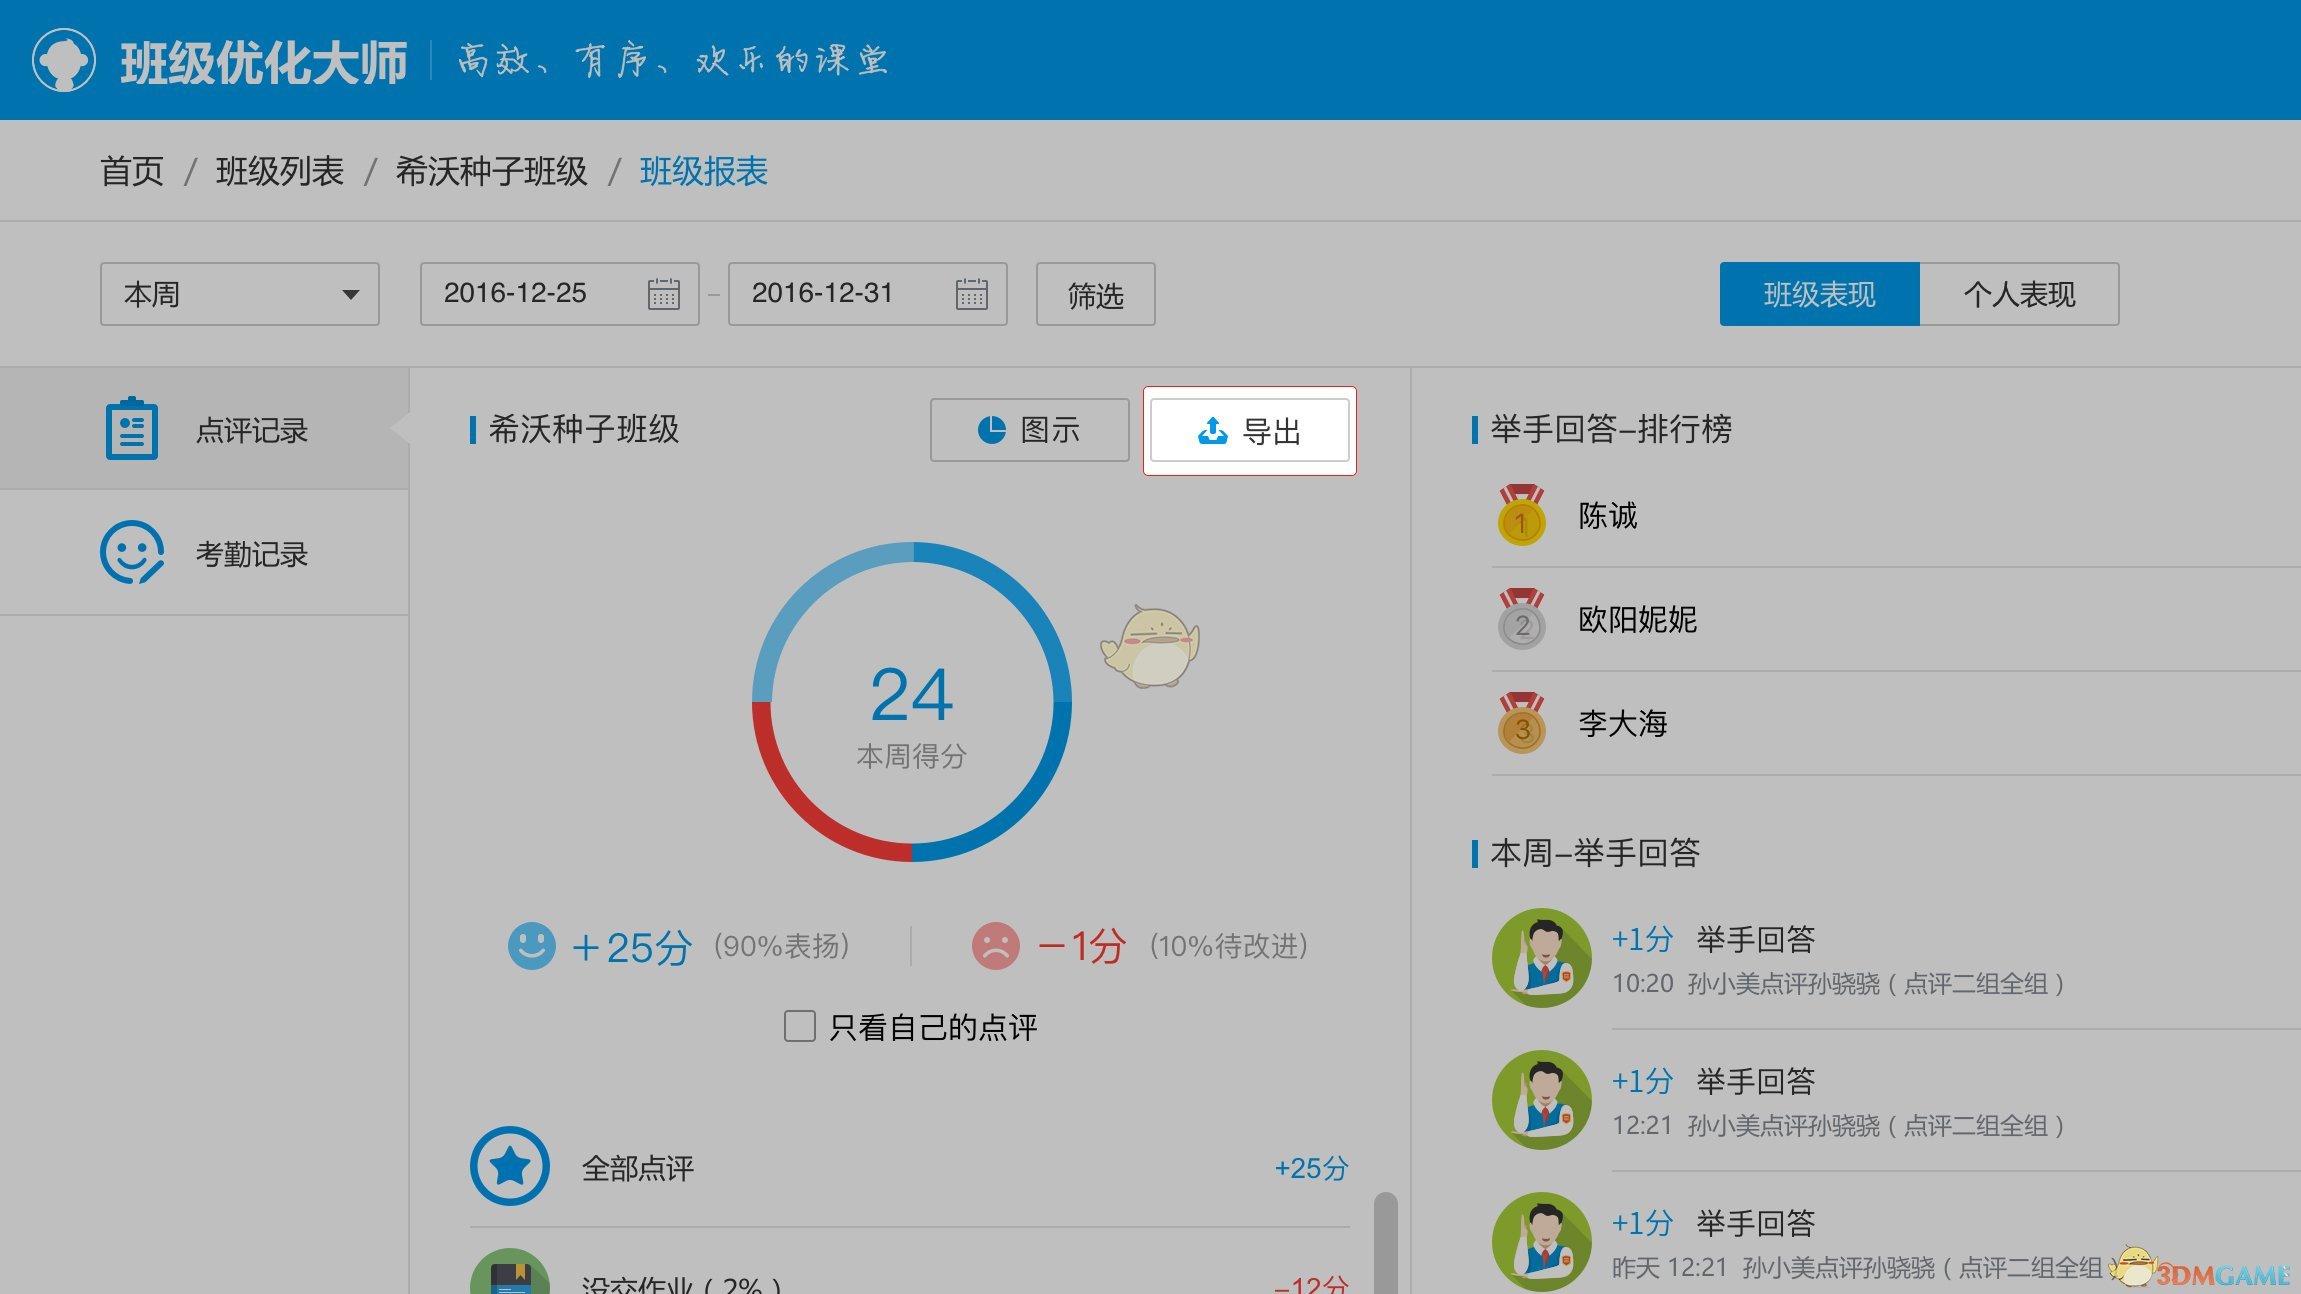Click the gold medal beside 陈诚
The image size is (2301, 1294).
tap(1521, 515)
